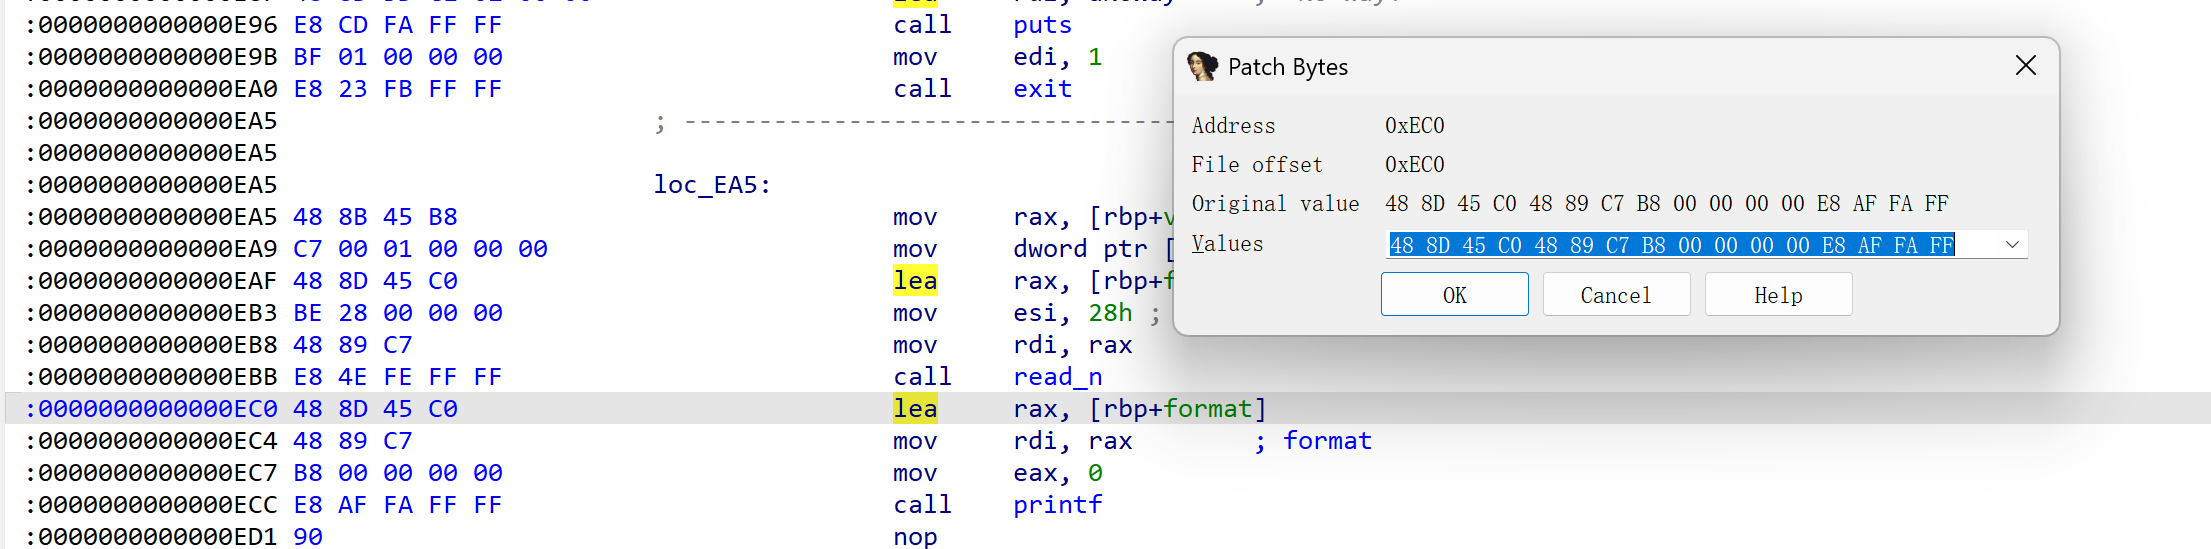Close the Patch Bytes dialog
The image size is (2211, 549).
pos(2025,66)
